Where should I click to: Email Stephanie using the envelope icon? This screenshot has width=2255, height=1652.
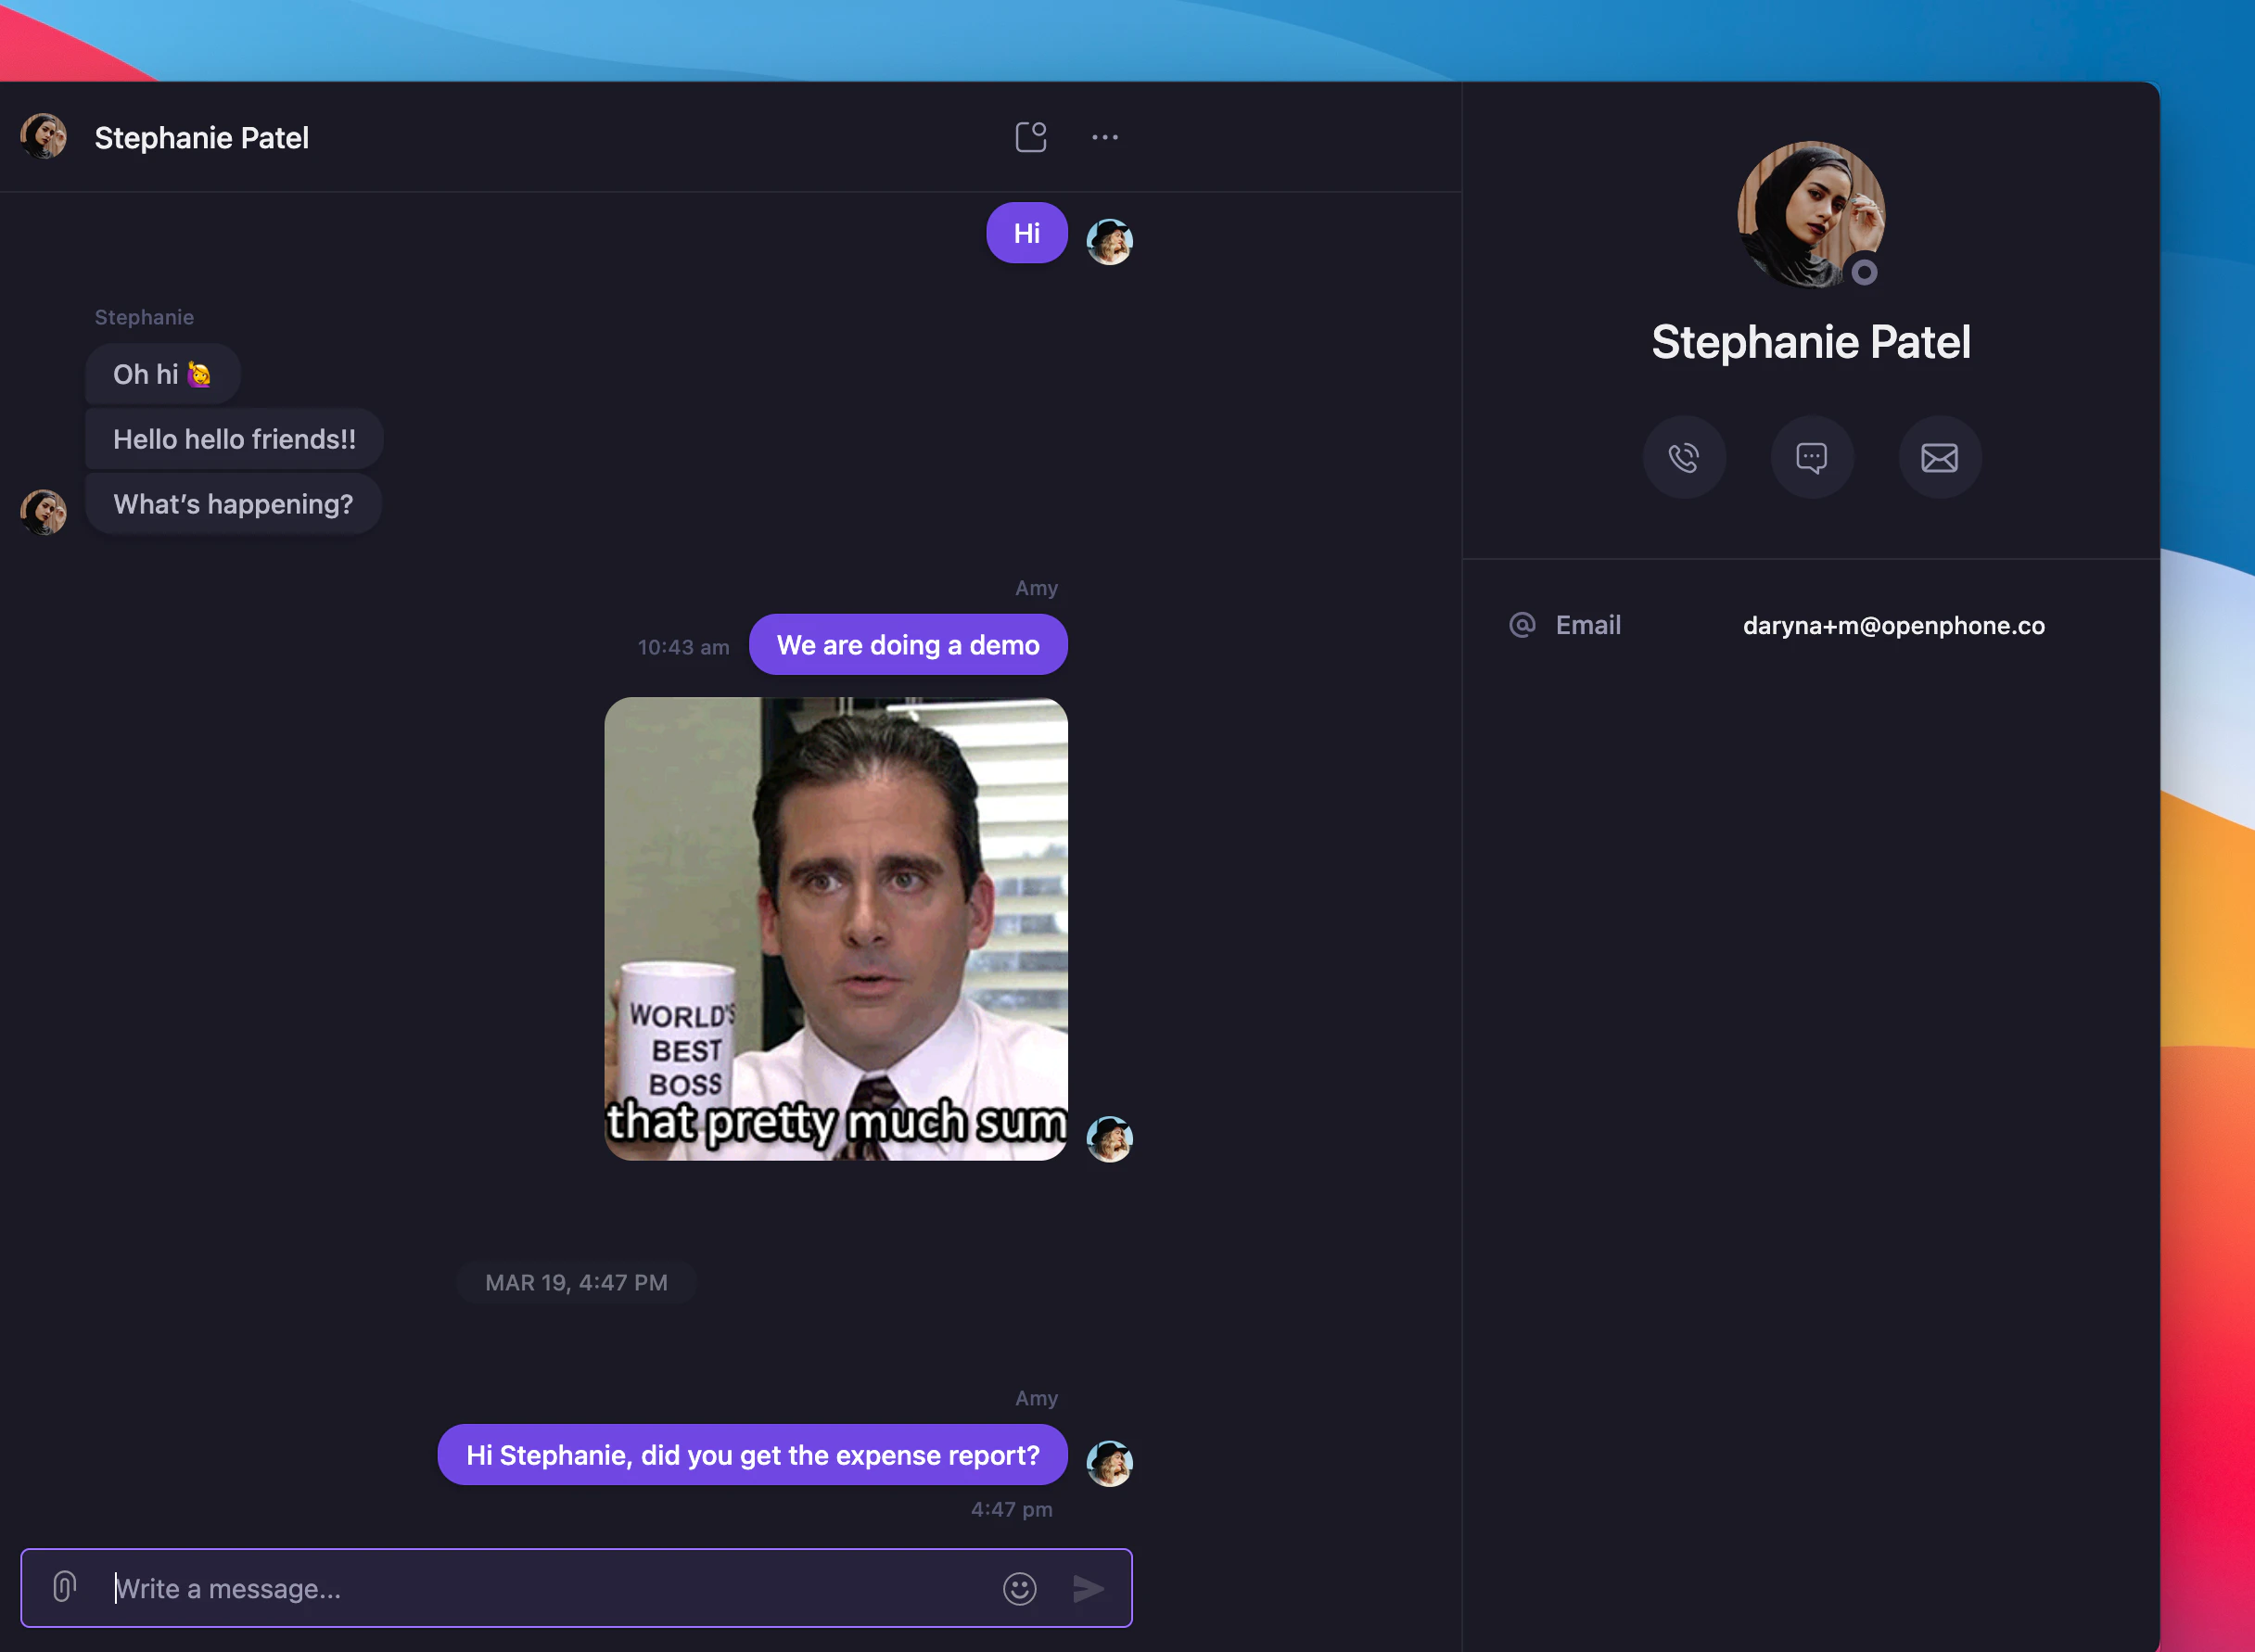[x=1939, y=457]
